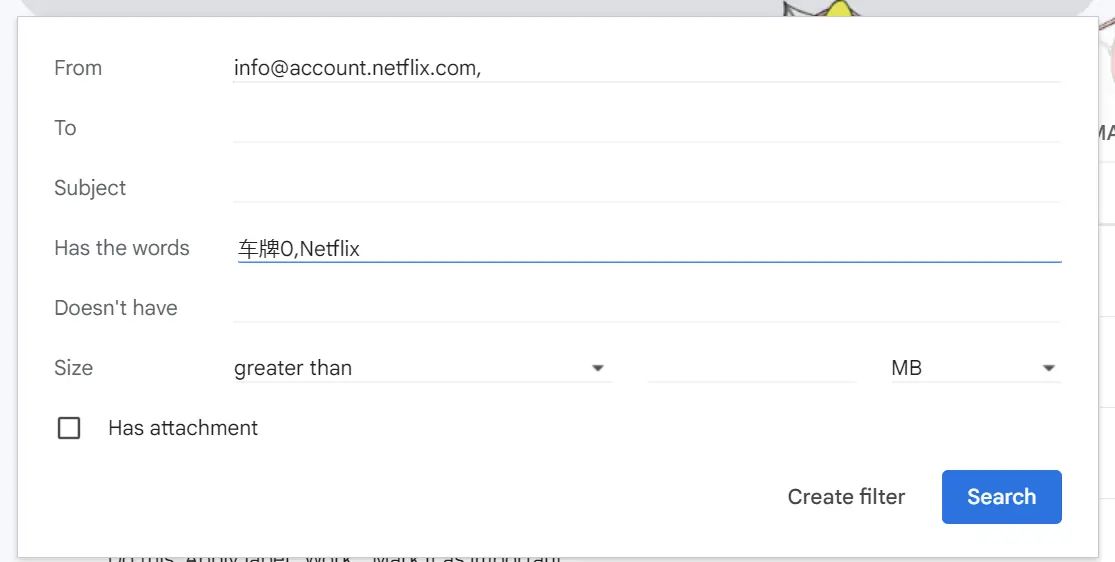Enable the Has attachment checkbox

click(69, 428)
